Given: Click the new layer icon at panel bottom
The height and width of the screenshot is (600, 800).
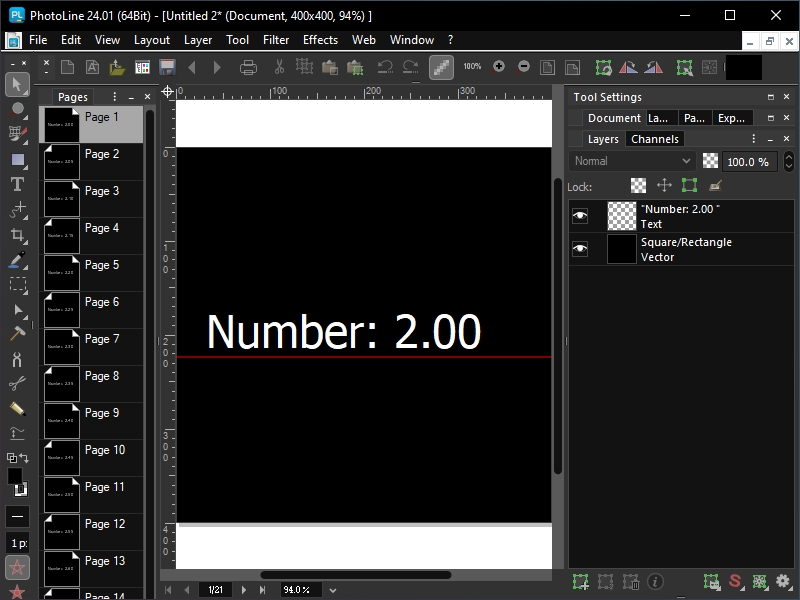Looking at the screenshot, I should [581, 581].
